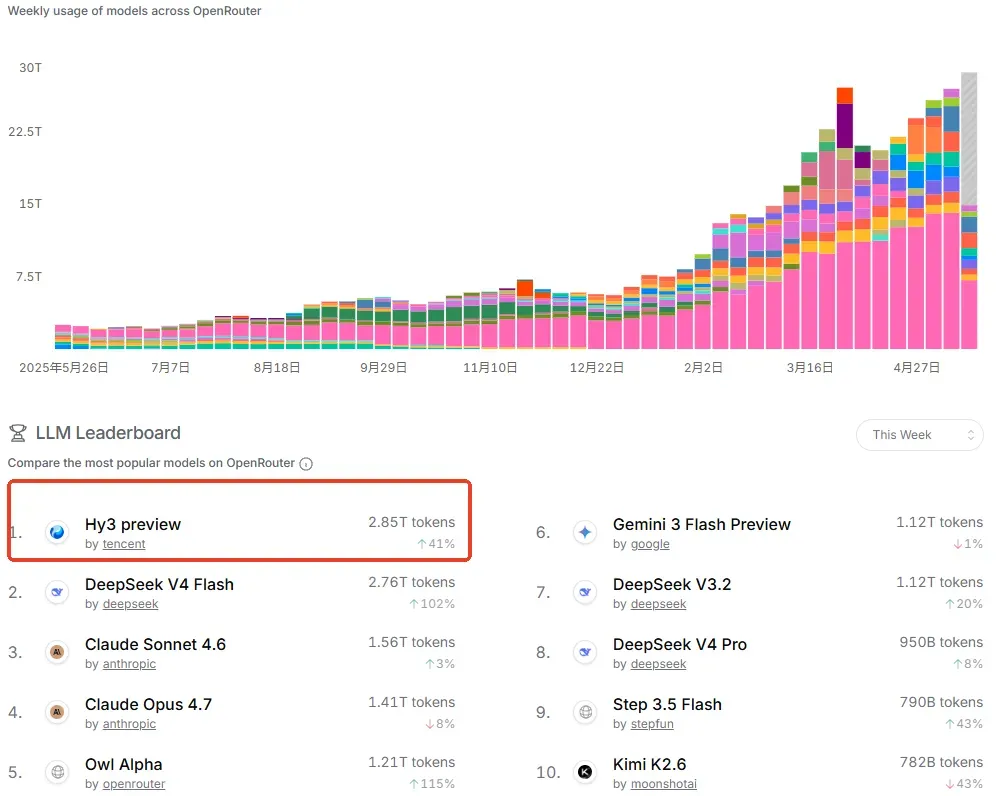Click the Anthropic logo beside Claude Opus 4.7

57,712
